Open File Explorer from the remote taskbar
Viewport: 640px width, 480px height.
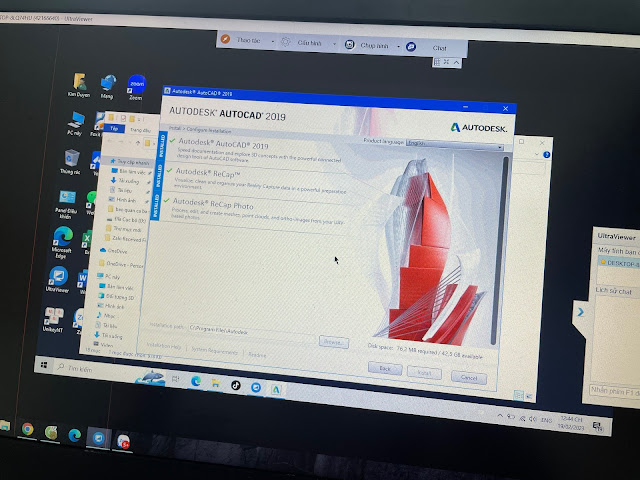(x=216, y=383)
